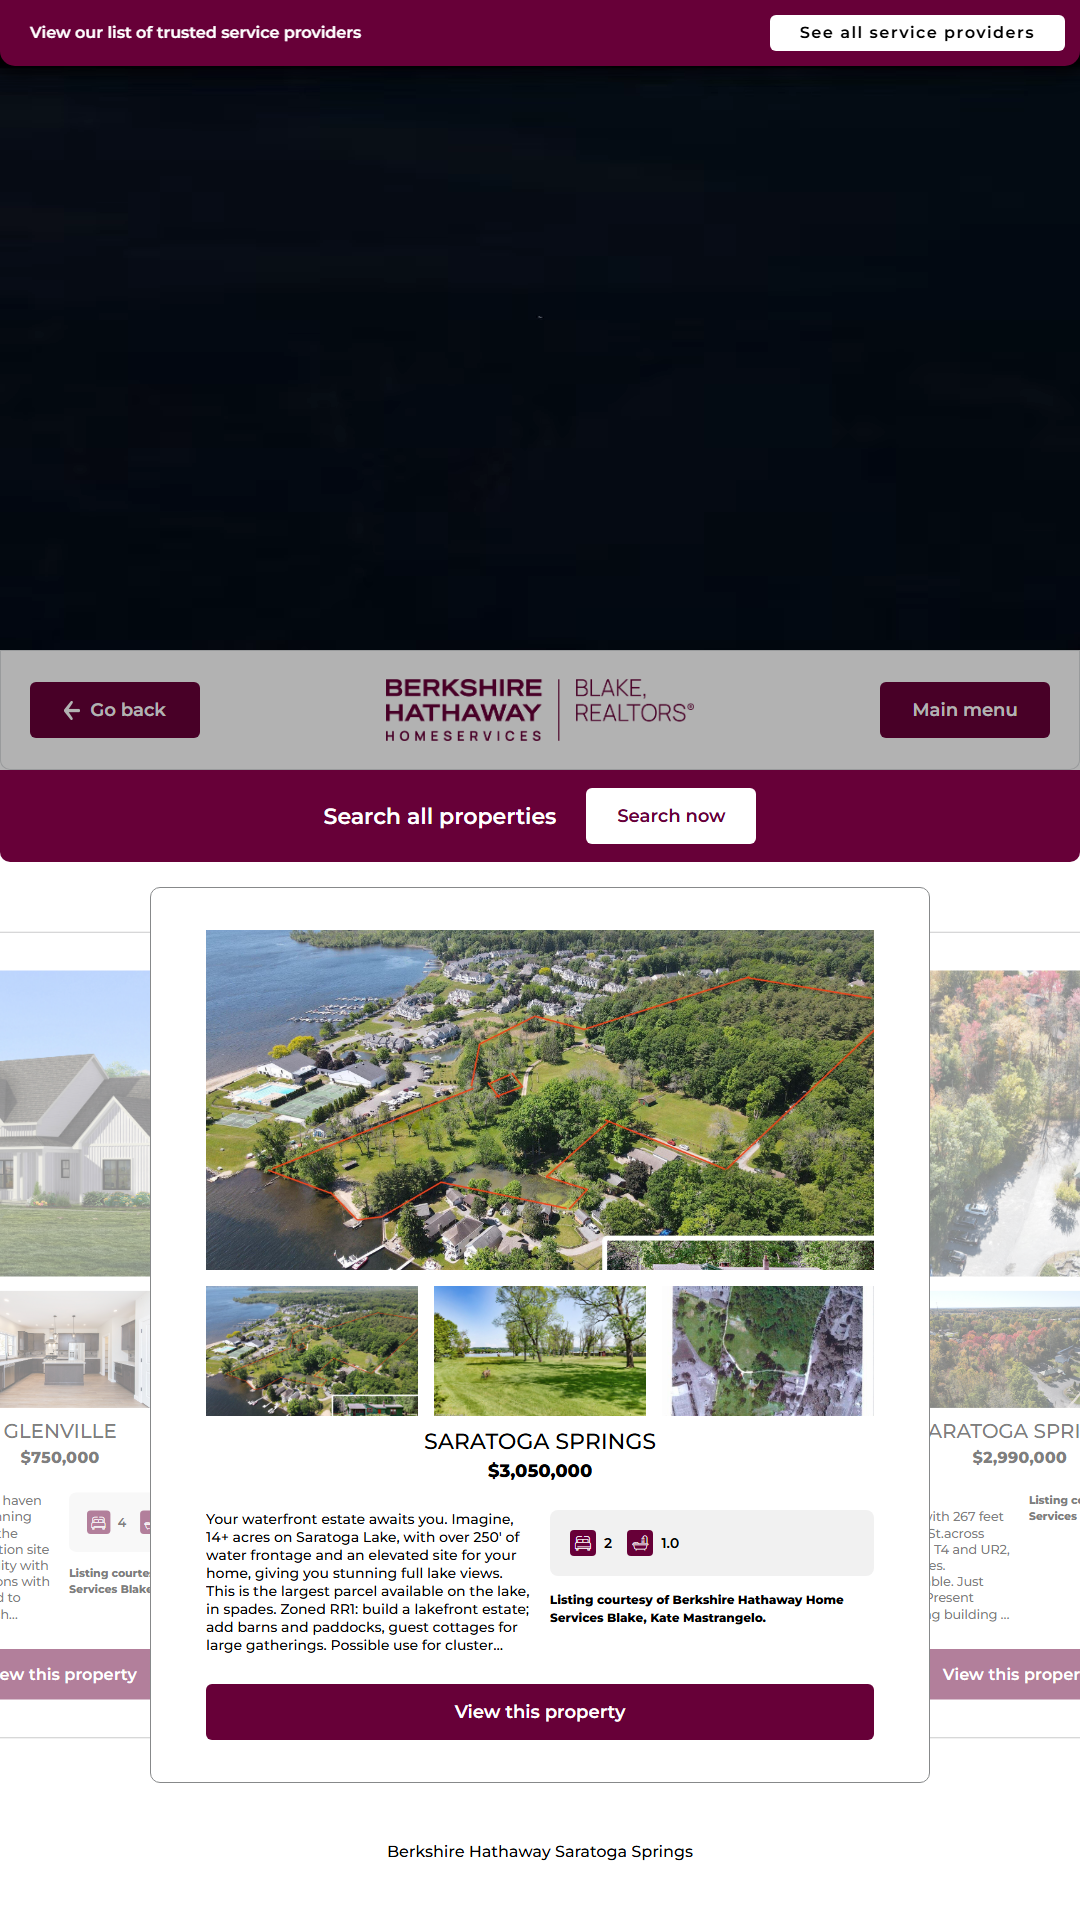The image size is (1080, 1920).
Task: See all service providers
Action: [x=917, y=33]
